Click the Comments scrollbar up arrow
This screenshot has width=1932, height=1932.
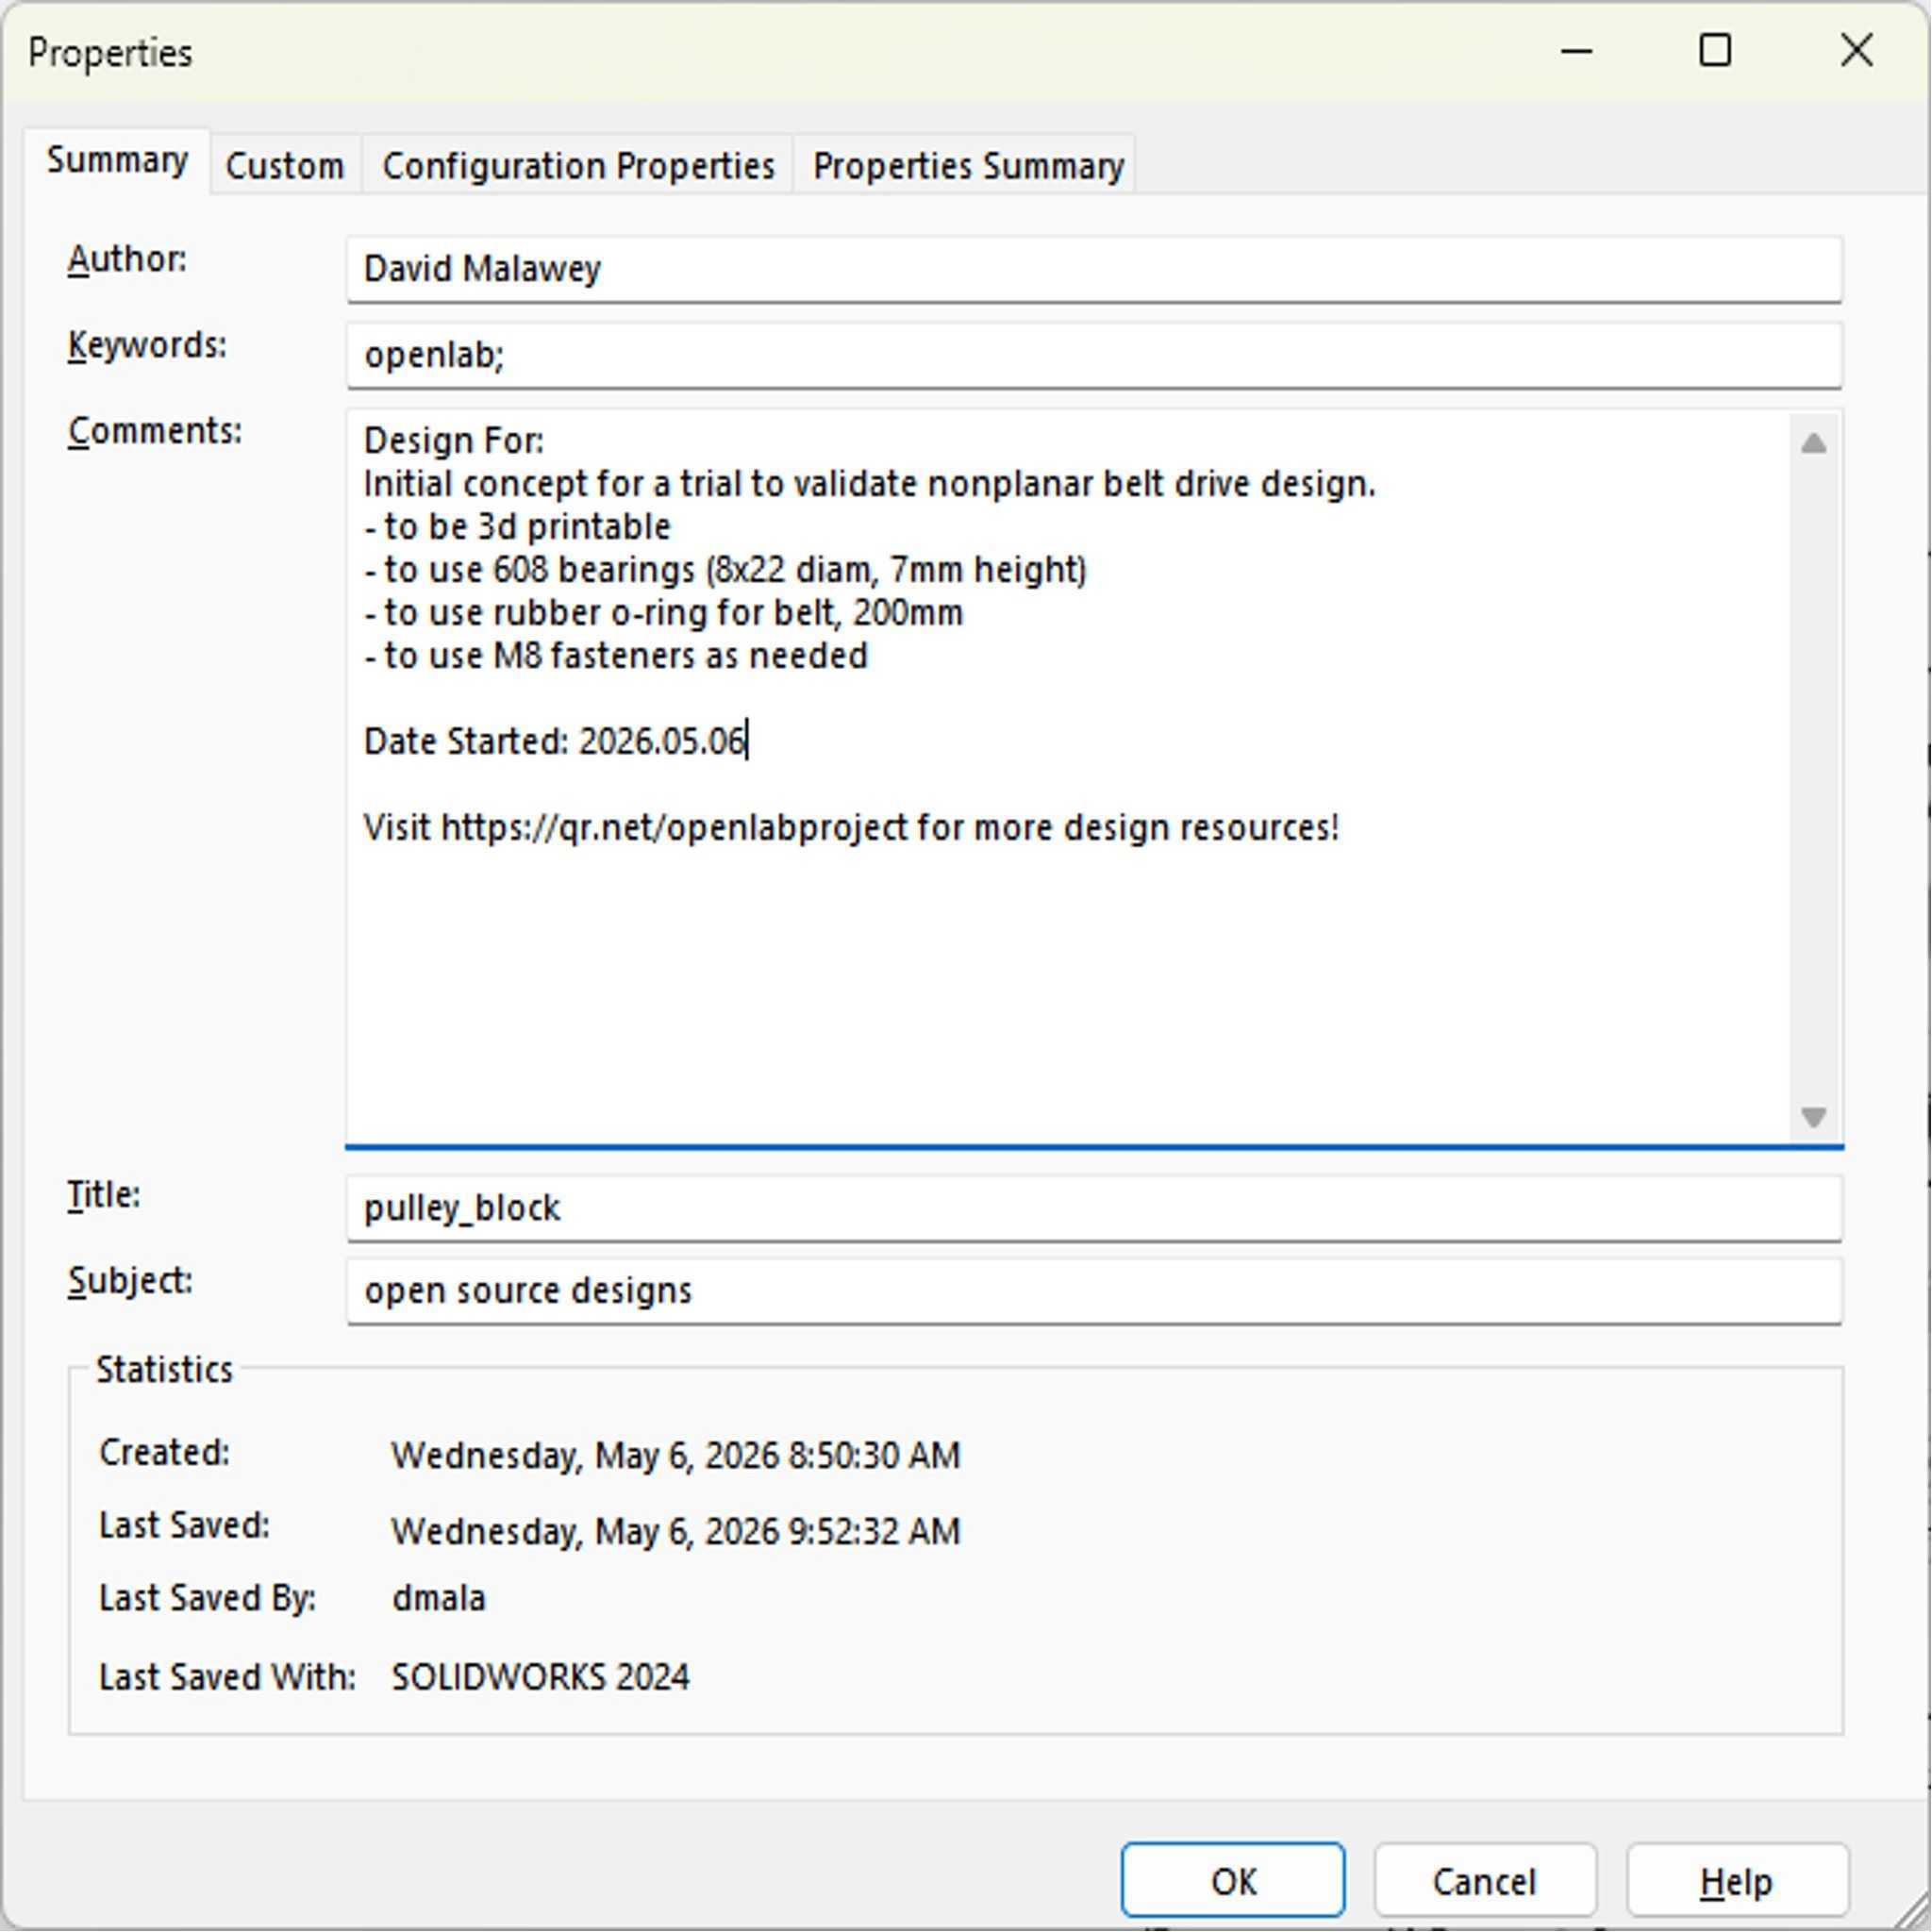point(1814,443)
